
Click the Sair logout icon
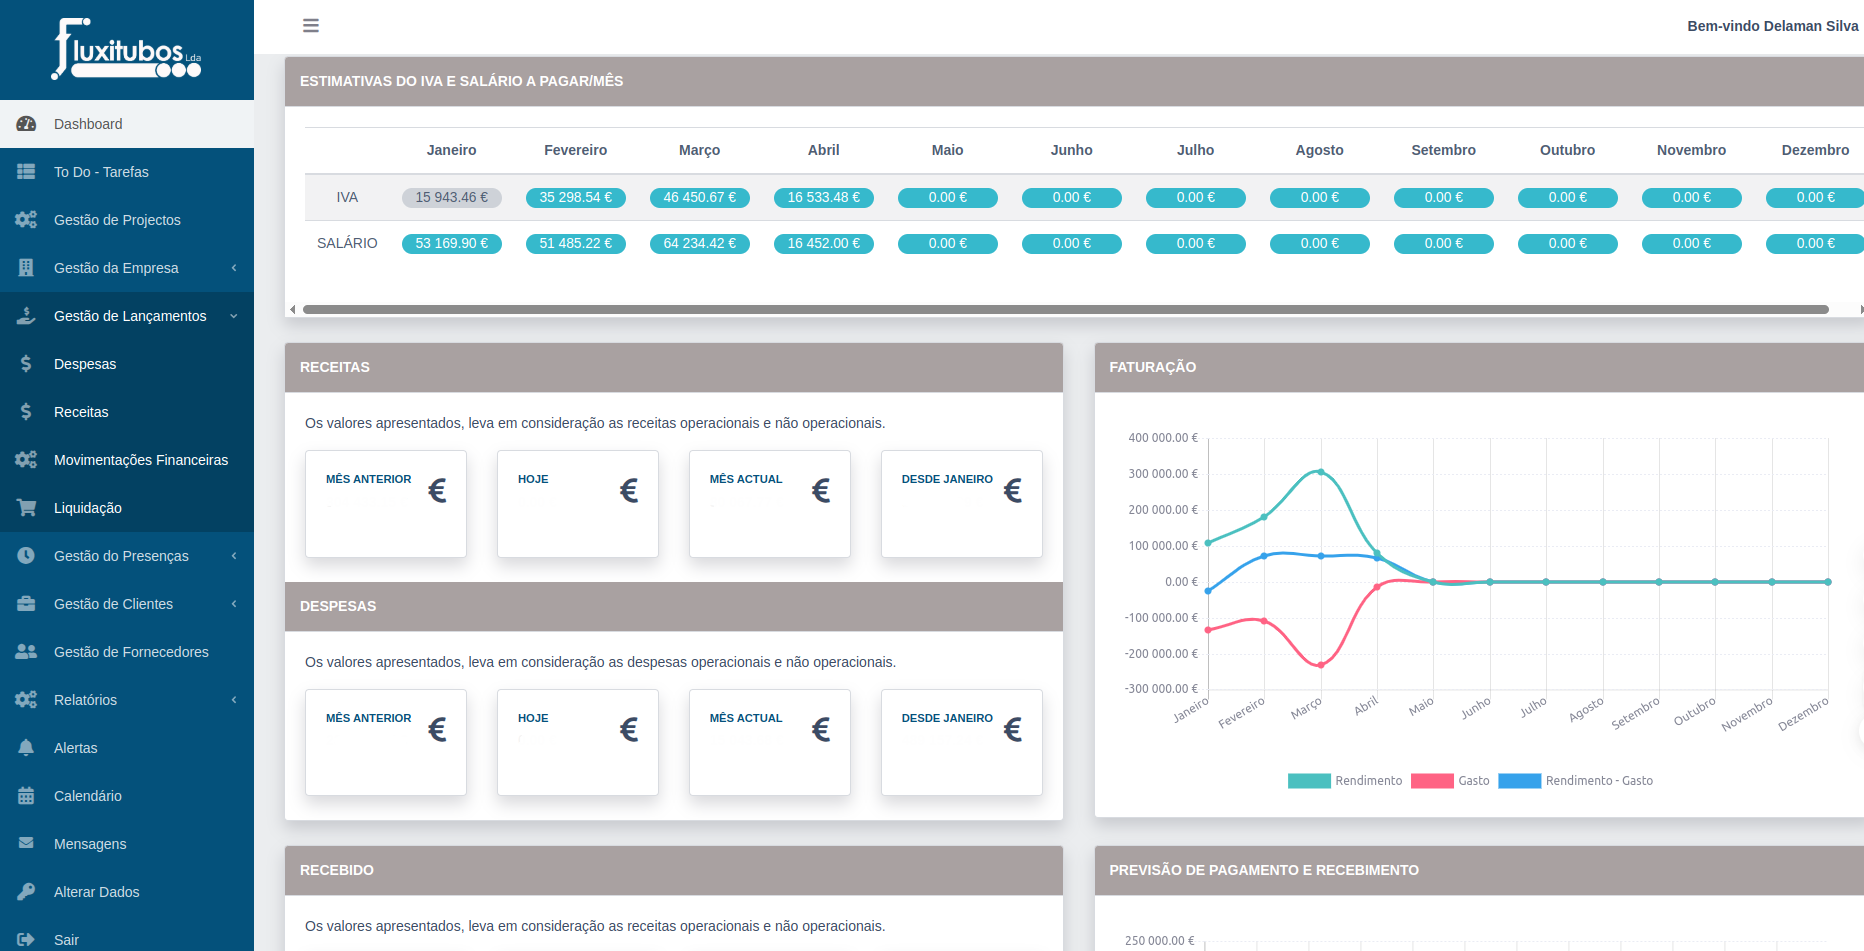tap(26, 940)
